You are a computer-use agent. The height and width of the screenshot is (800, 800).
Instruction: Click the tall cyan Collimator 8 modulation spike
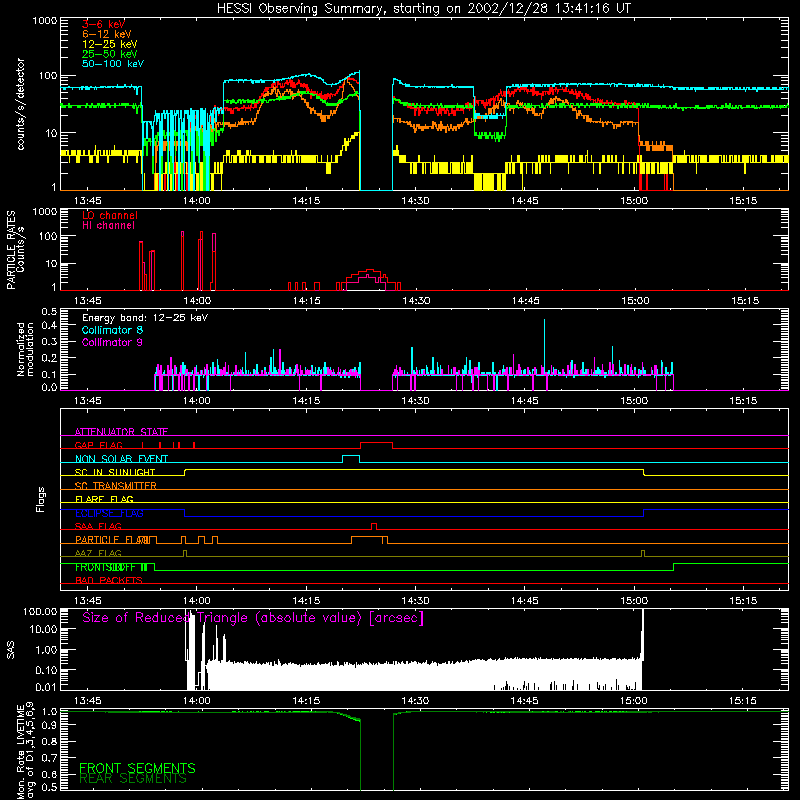point(544,346)
